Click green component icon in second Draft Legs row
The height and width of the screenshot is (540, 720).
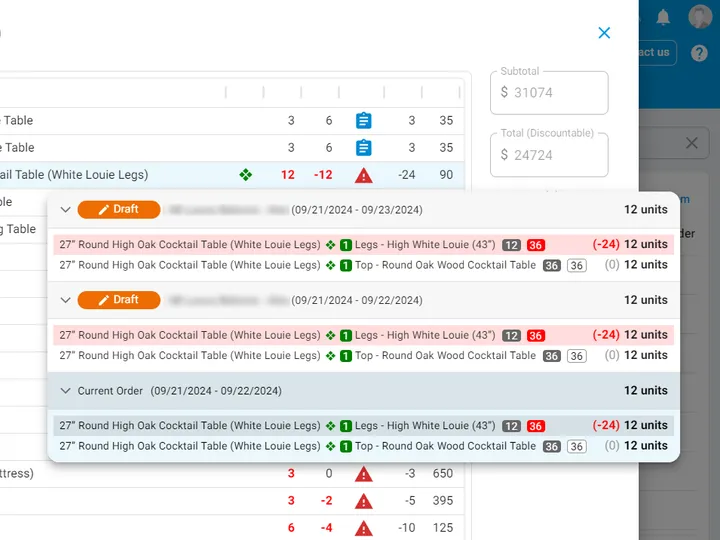click(x=330, y=335)
